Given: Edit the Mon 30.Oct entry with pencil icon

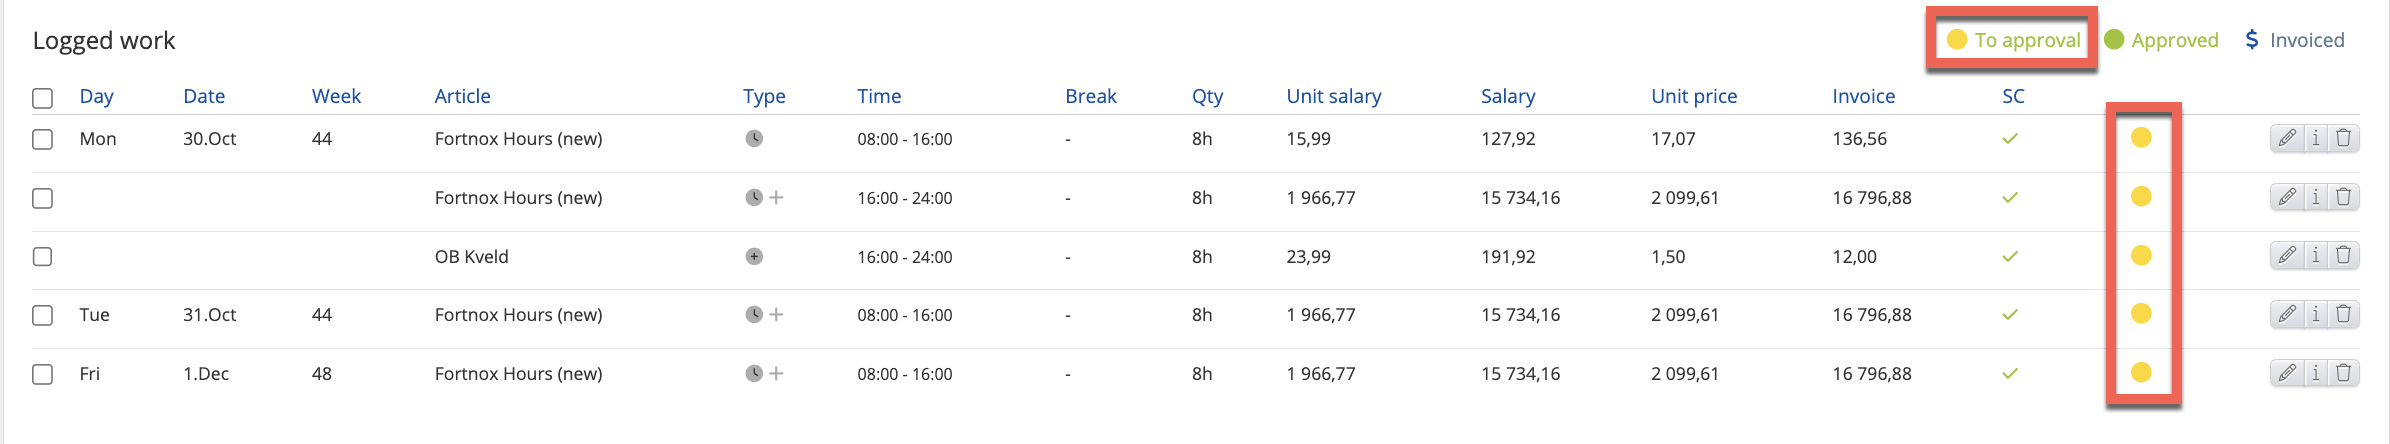Looking at the screenshot, I should point(2287,138).
